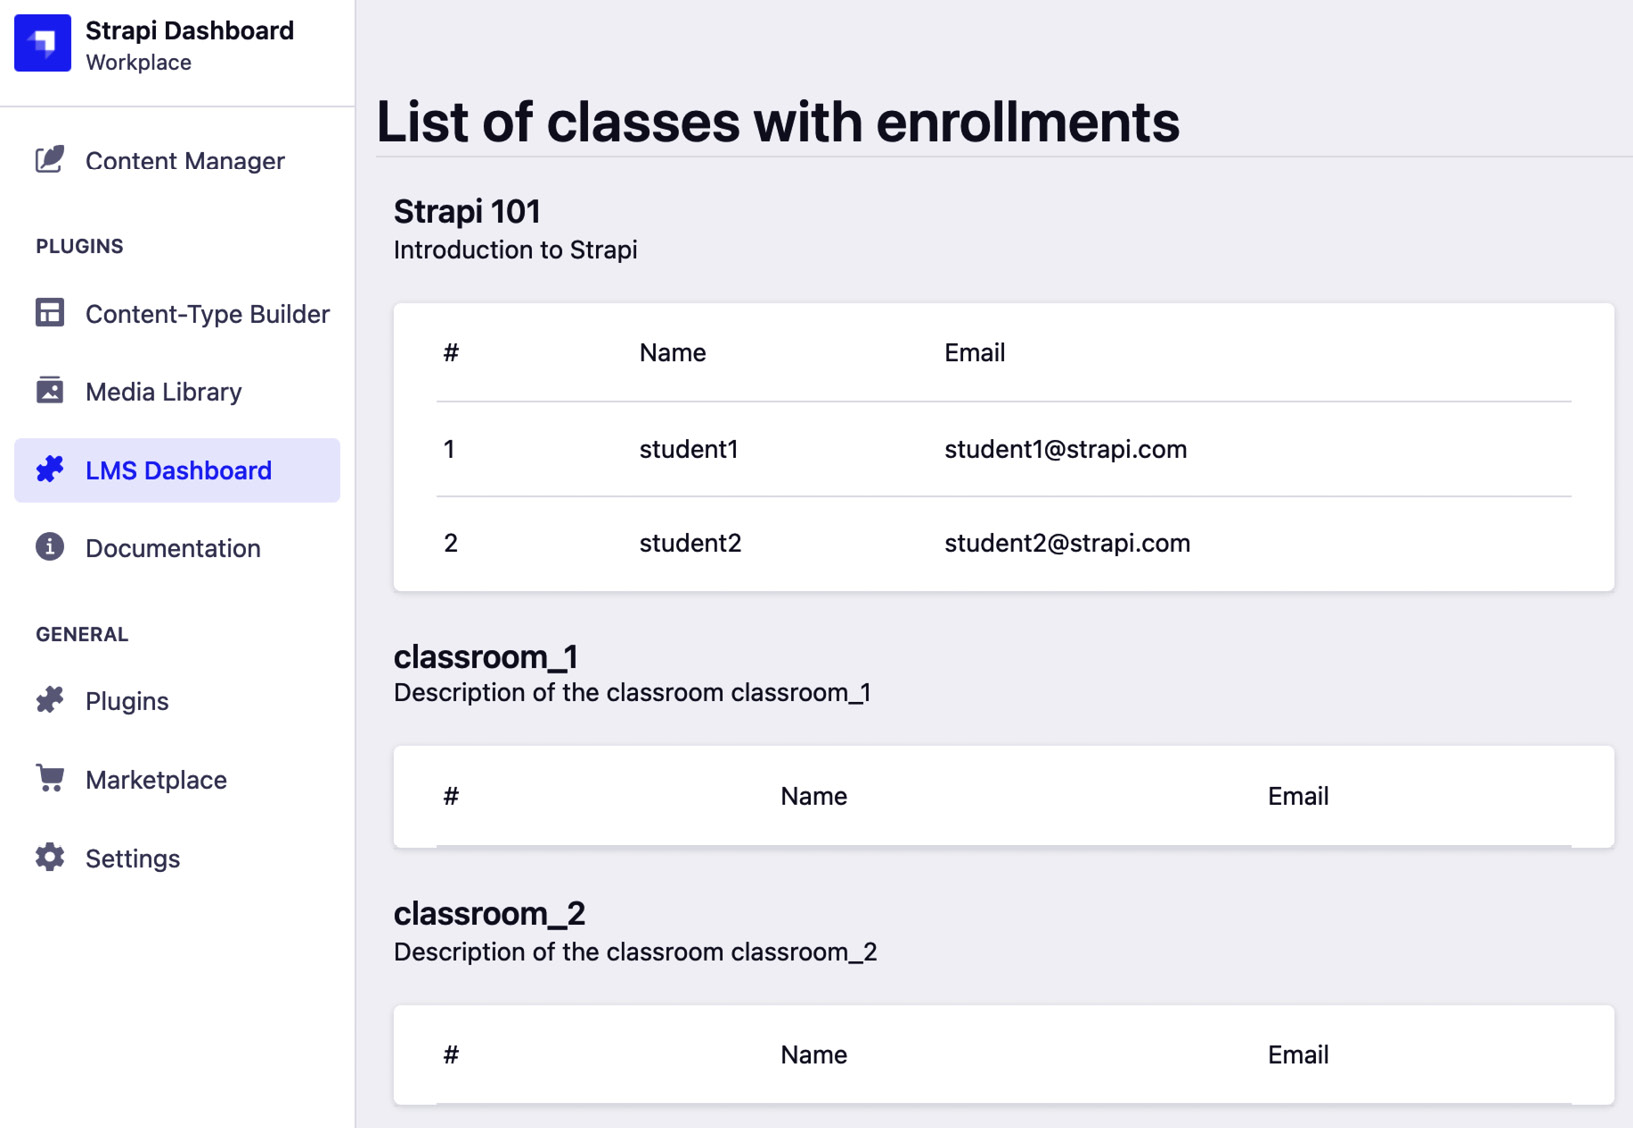The height and width of the screenshot is (1128, 1633).
Task: Click the Documentation info icon
Action: (x=50, y=547)
